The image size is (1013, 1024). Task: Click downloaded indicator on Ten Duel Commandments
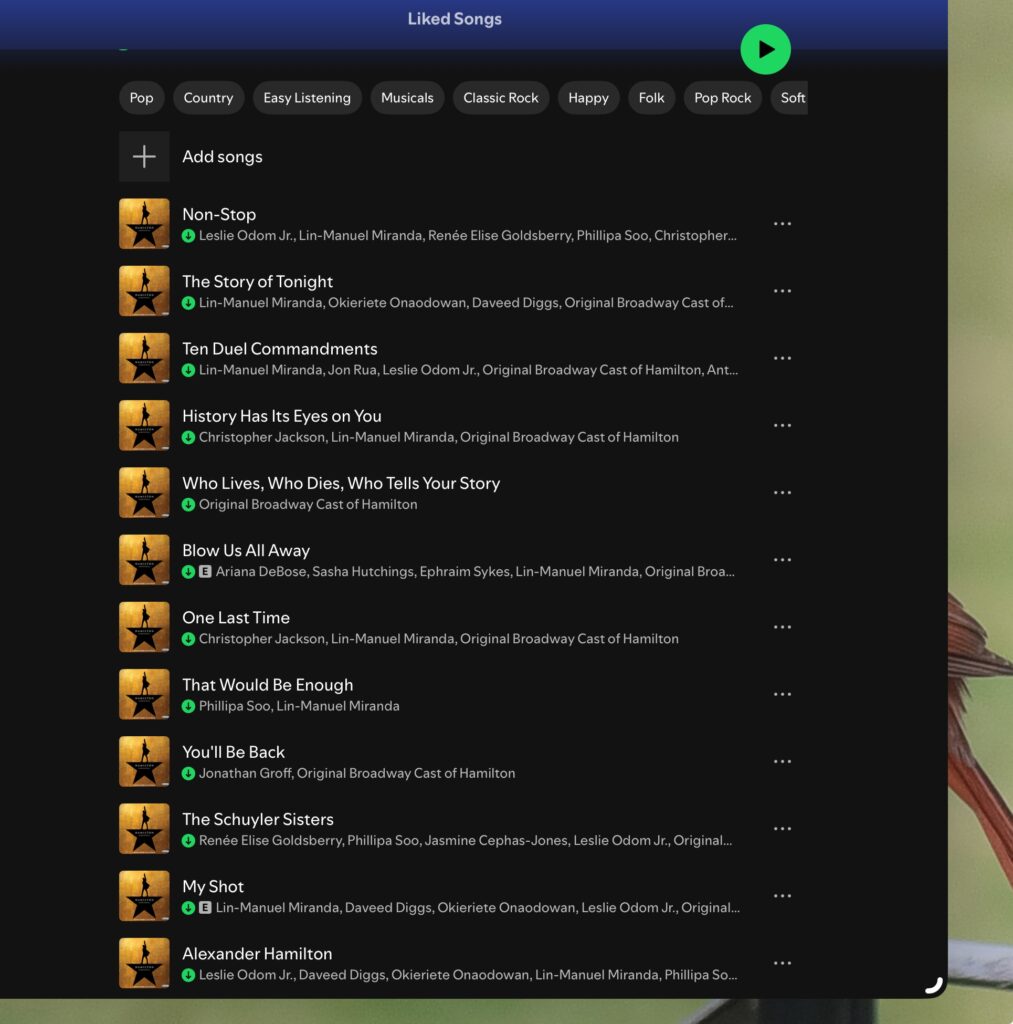coord(188,370)
